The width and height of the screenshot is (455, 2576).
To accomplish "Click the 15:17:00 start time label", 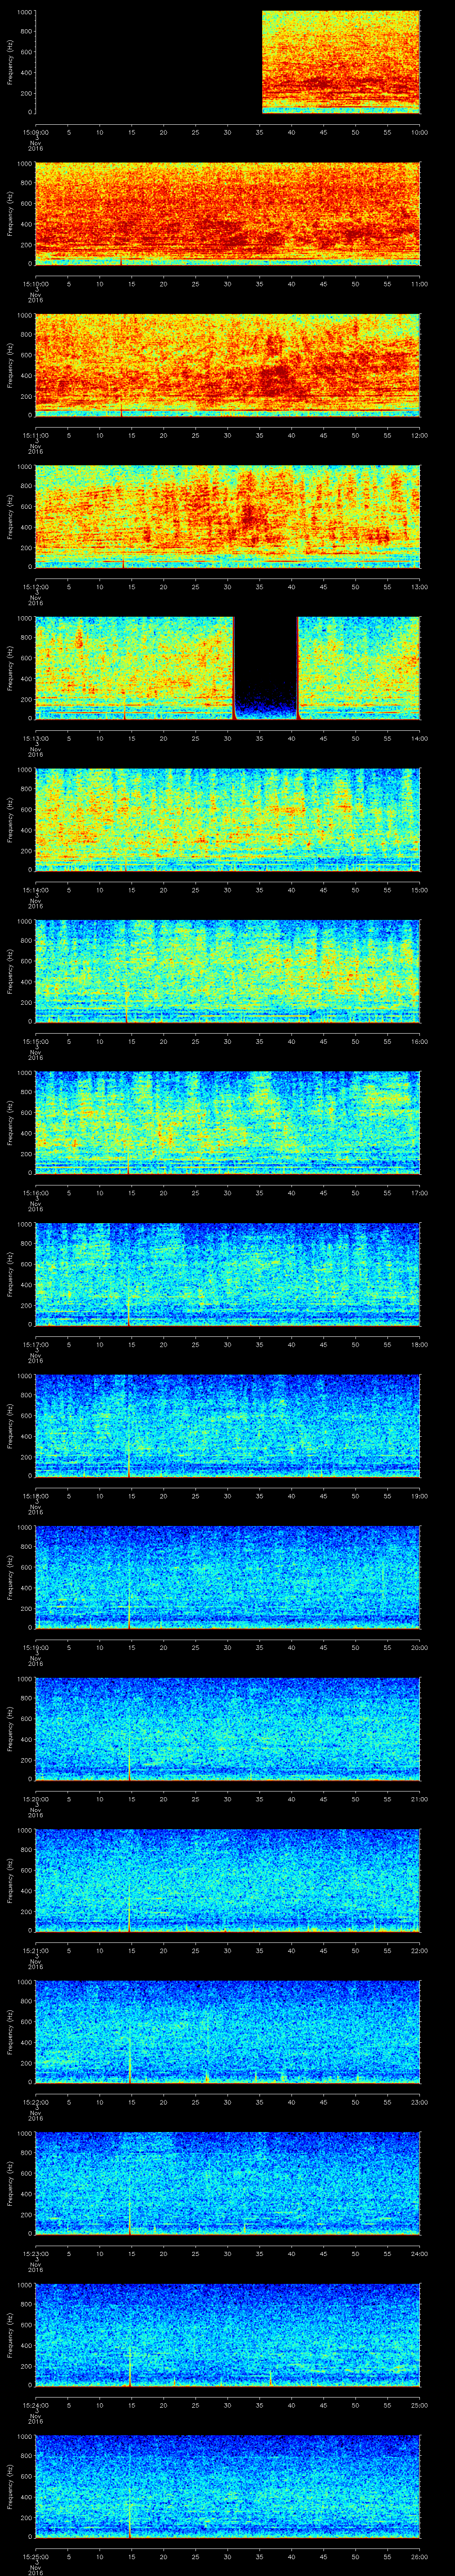I will click(x=35, y=1344).
